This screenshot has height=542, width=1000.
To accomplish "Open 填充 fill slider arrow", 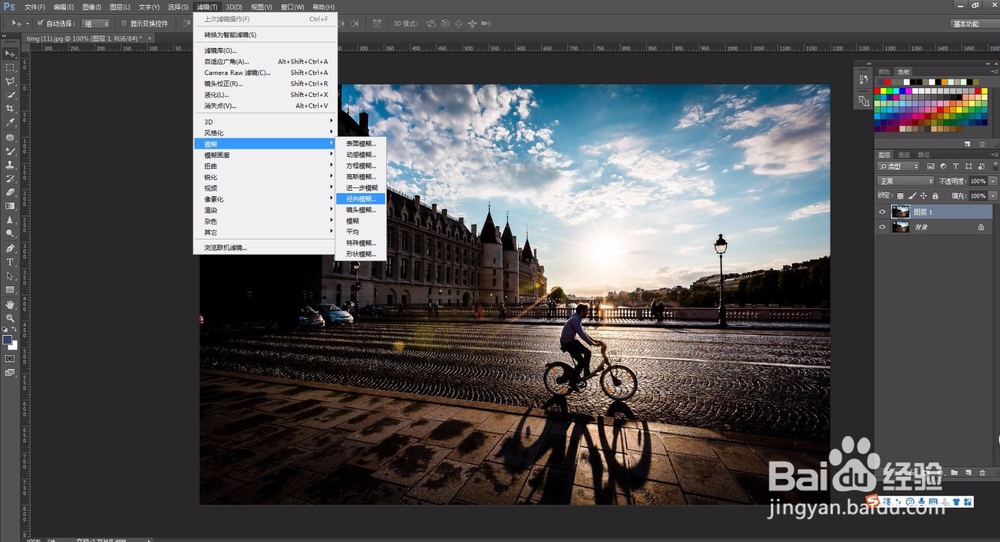I will coord(993,196).
